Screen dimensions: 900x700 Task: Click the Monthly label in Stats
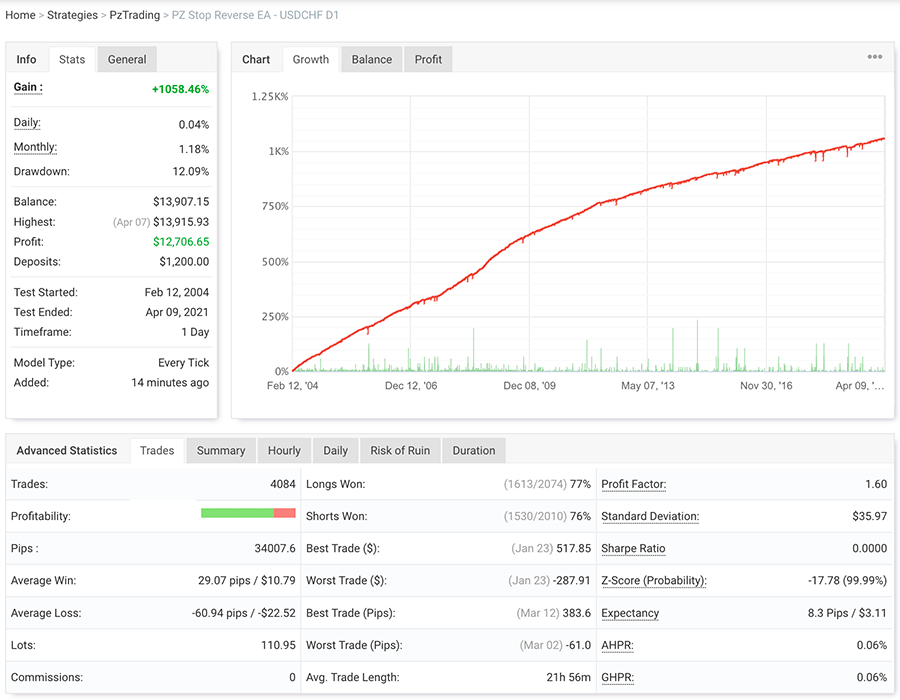click(36, 147)
